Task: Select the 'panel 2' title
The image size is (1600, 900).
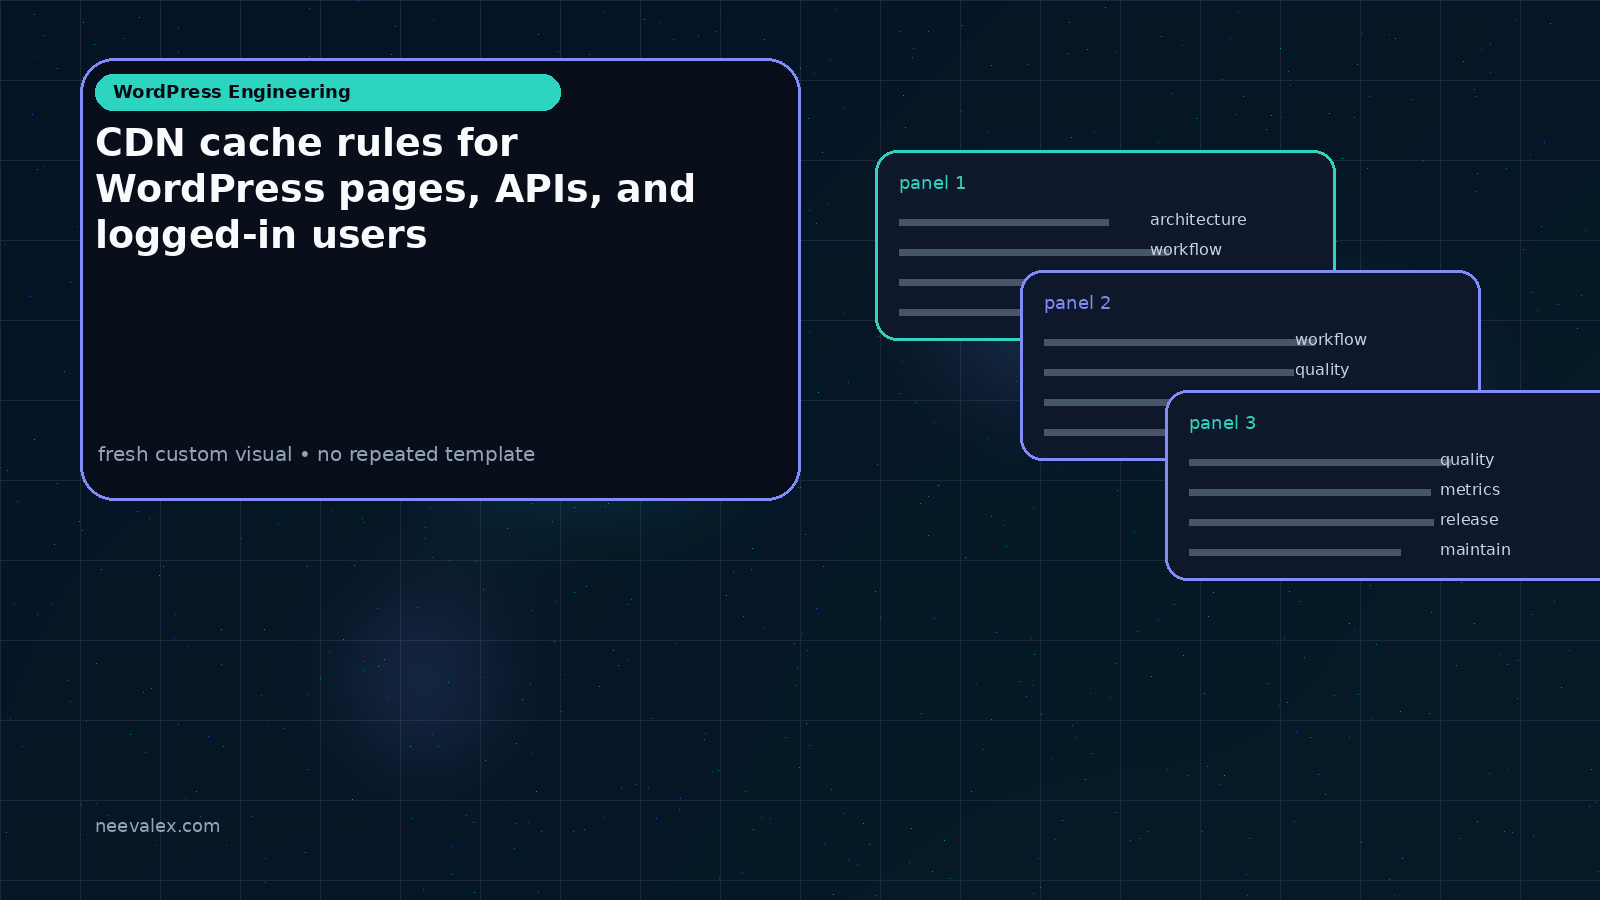Action: point(1077,303)
